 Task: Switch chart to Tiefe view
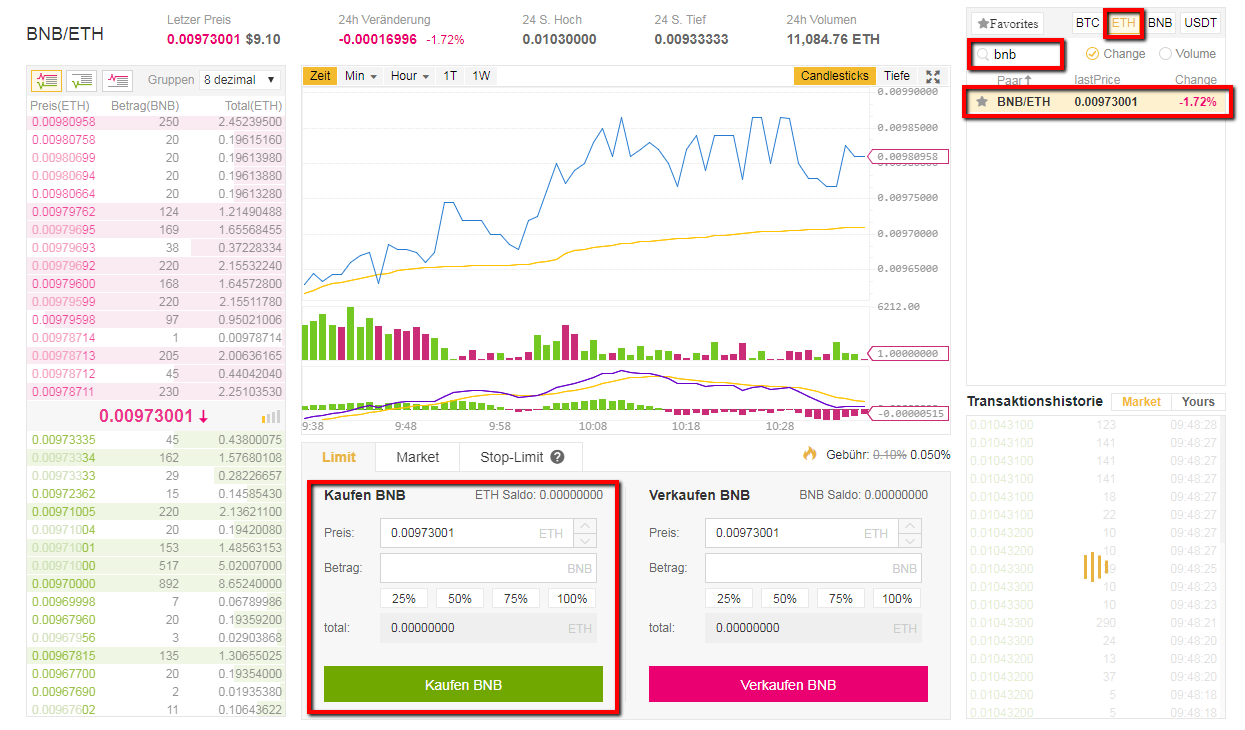click(897, 76)
